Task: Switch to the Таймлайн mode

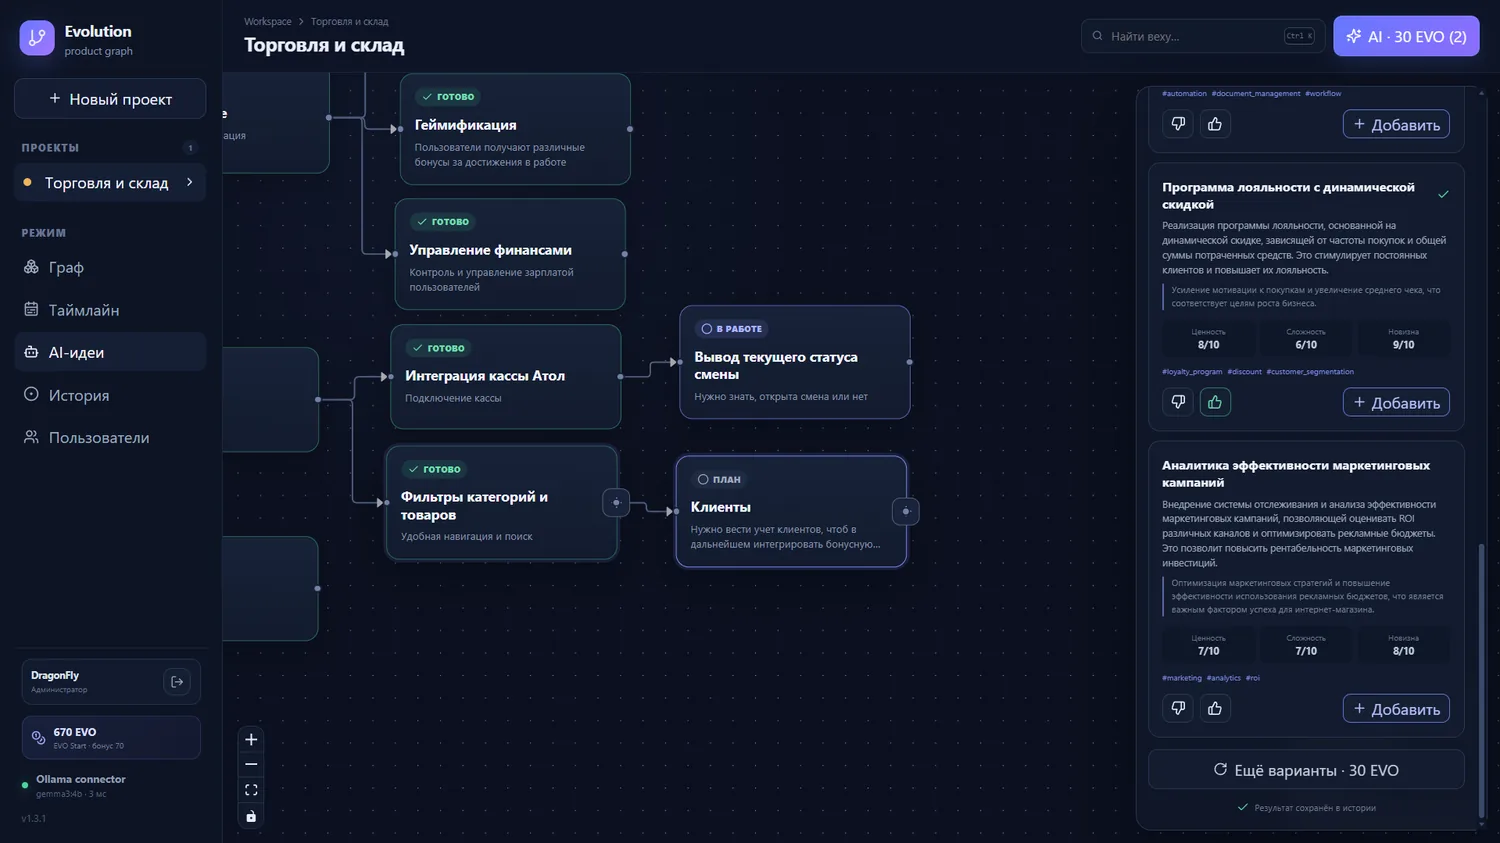Action: tap(110, 310)
